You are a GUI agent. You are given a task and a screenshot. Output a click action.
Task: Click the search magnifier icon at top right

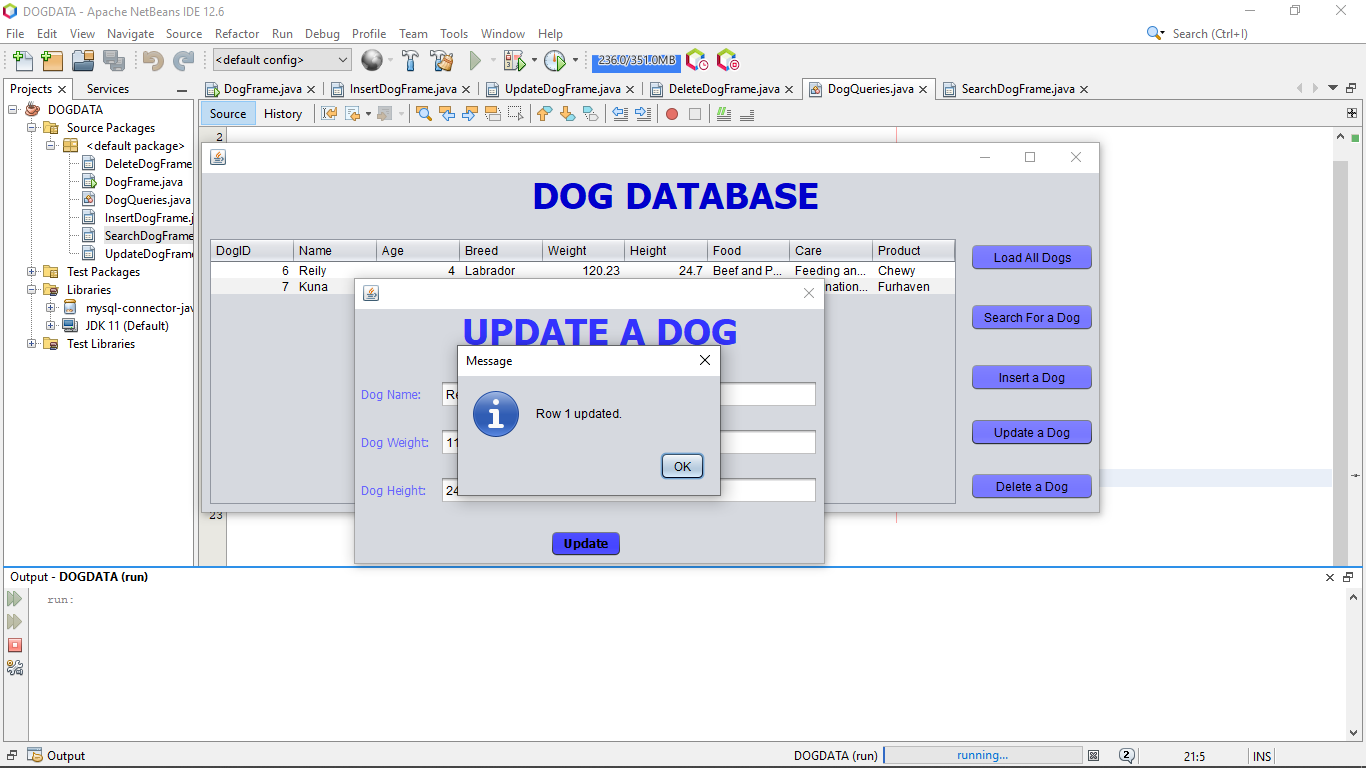[x=1155, y=33]
